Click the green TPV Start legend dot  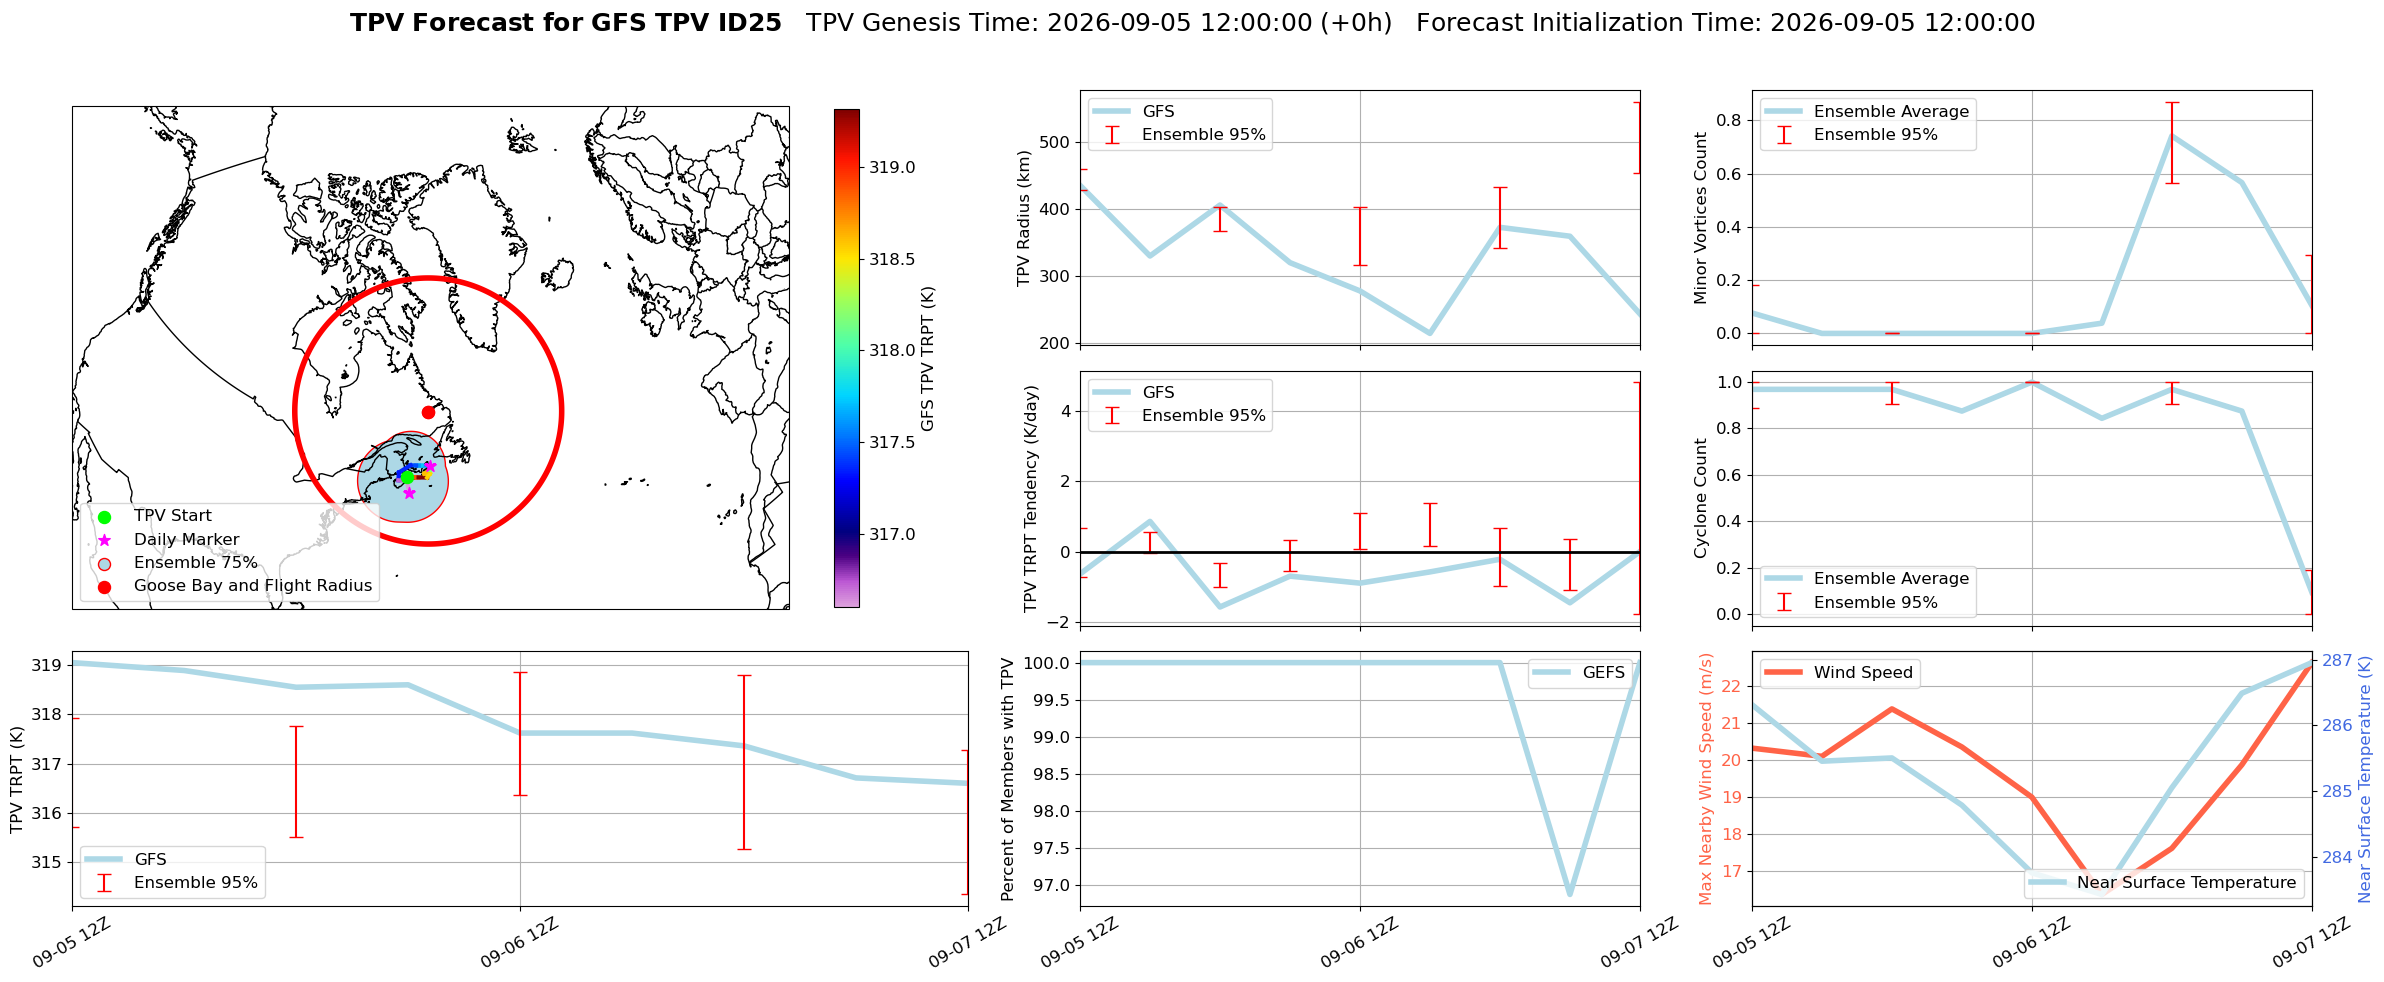point(104,517)
